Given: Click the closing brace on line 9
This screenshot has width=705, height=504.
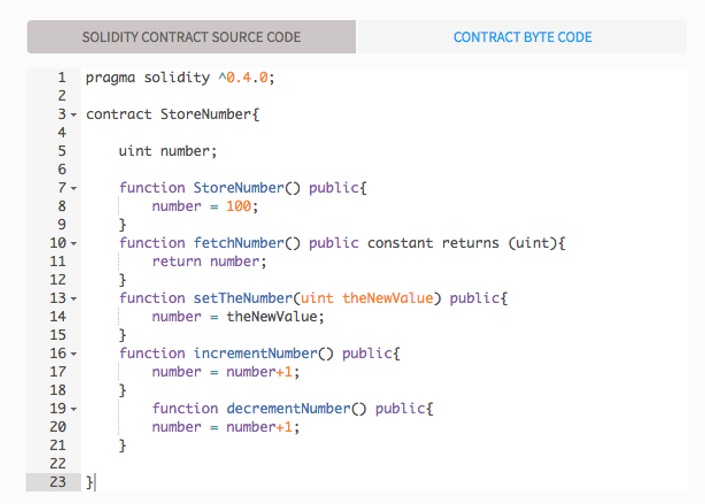Looking at the screenshot, I should [x=122, y=225].
